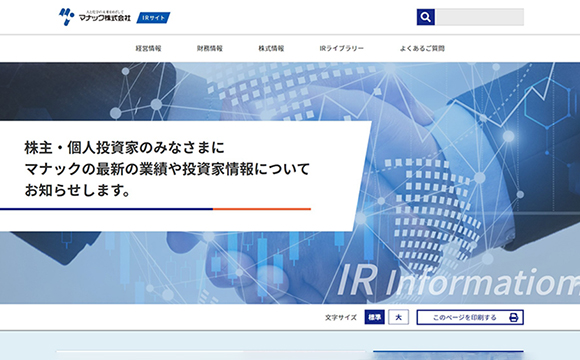Click the IR Information banner text
The height and width of the screenshot is (360, 580).
point(458,281)
